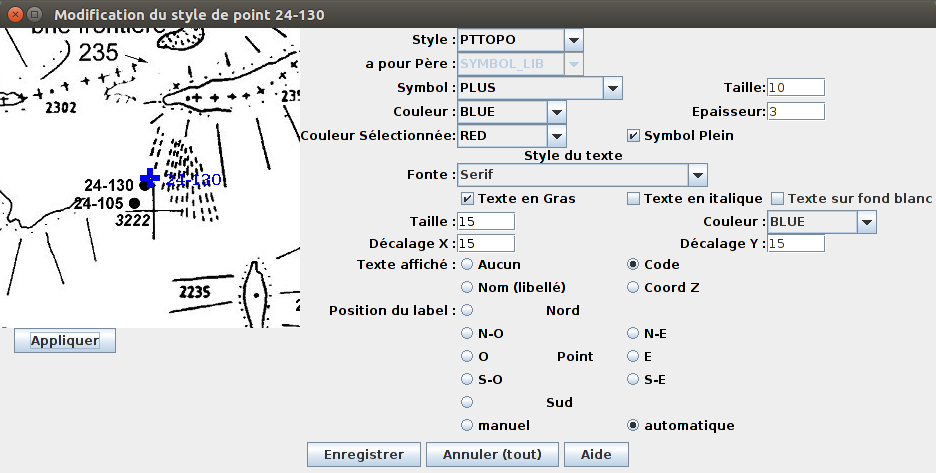
Task: Open Couleur Sélectionnée RED dropdown
Action: click(557, 135)
